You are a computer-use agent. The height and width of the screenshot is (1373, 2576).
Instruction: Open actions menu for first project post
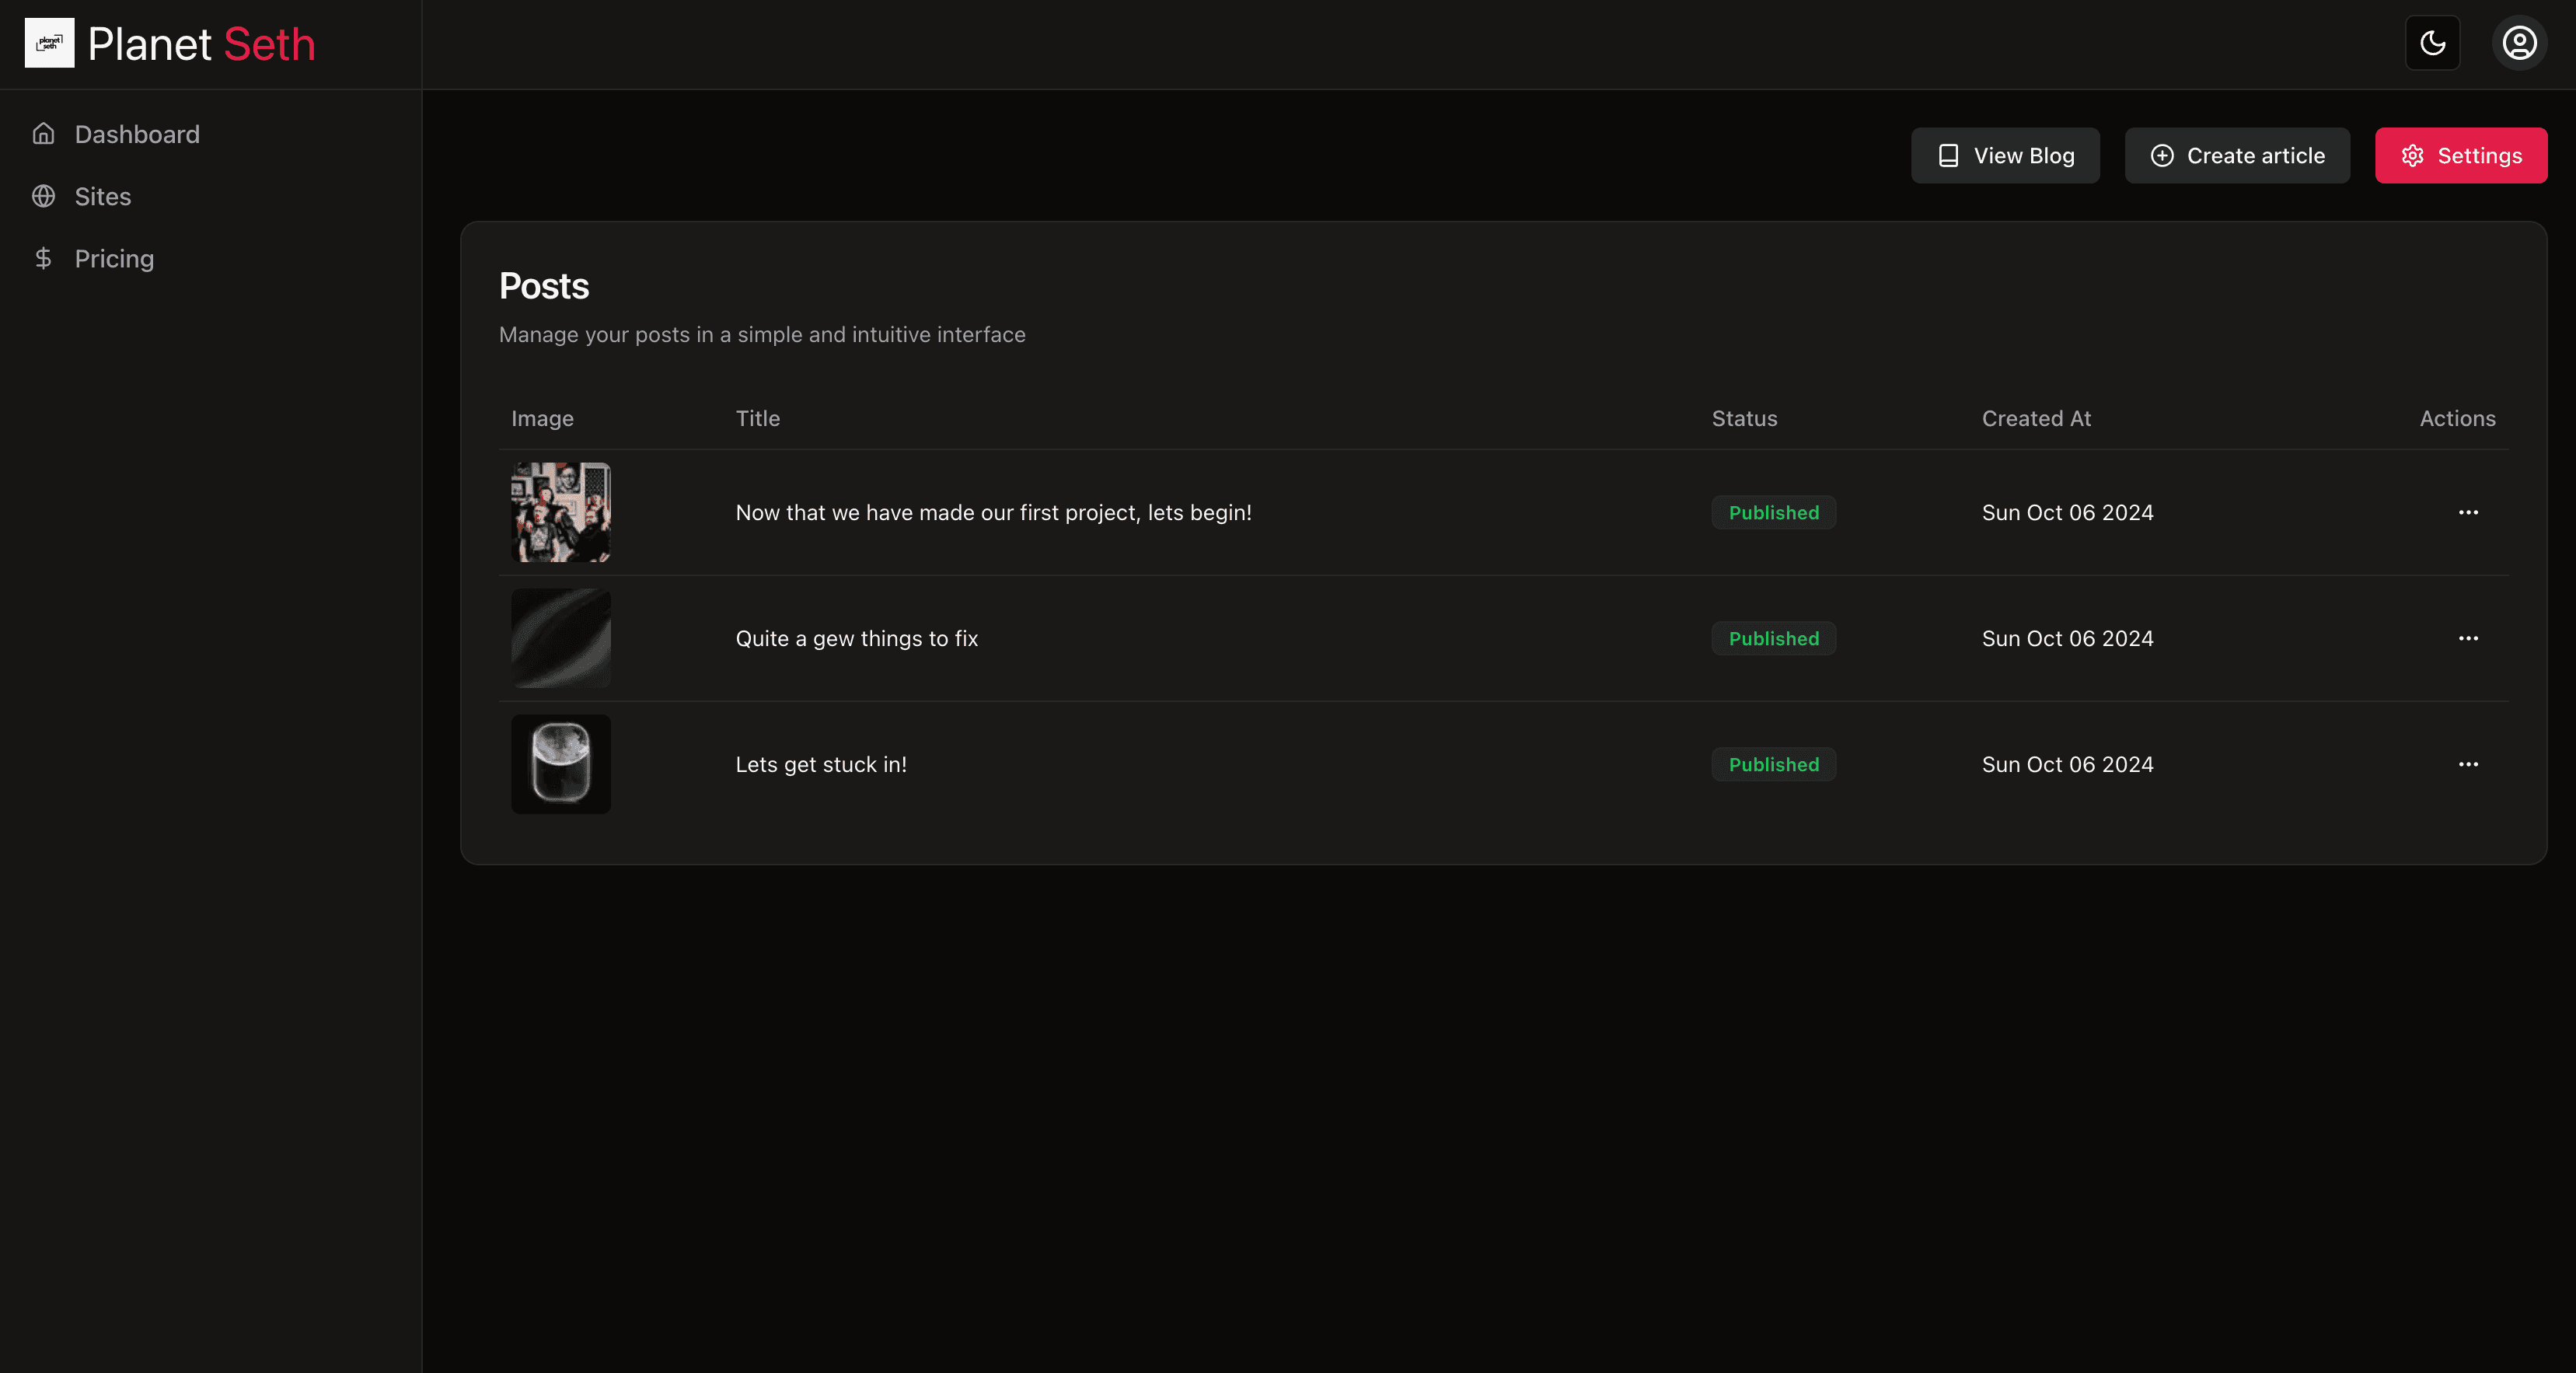pos(2468,512)
